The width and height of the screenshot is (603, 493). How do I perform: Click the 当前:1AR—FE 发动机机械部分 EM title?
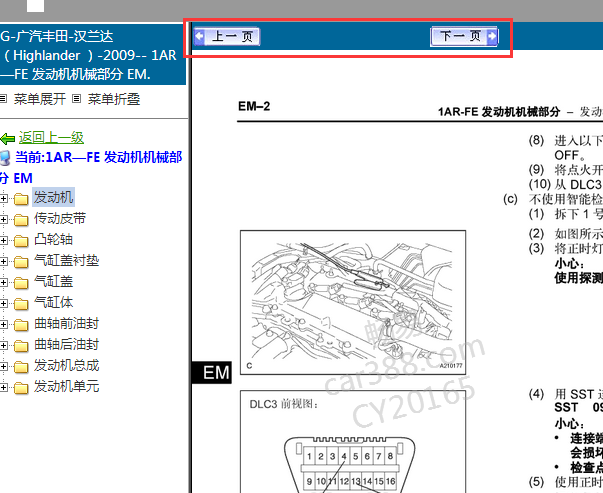click(91, 167)
